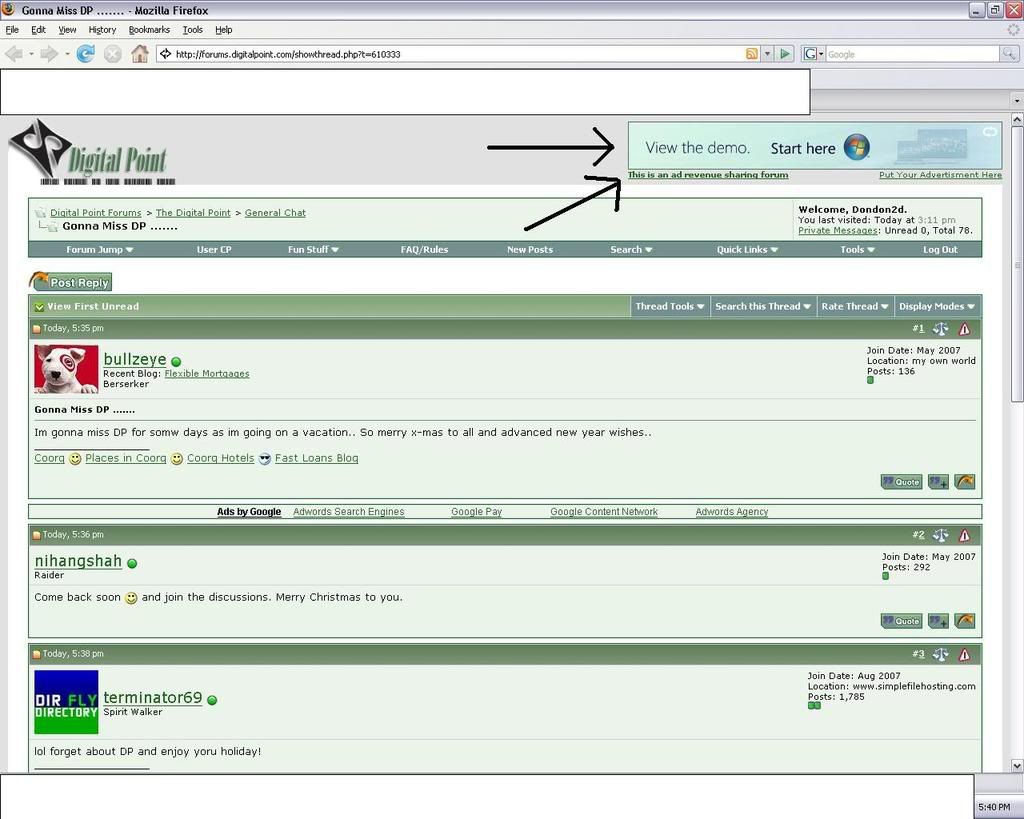Click the report post icon on post #1
1024x819 pixels.
click(964, 329)
